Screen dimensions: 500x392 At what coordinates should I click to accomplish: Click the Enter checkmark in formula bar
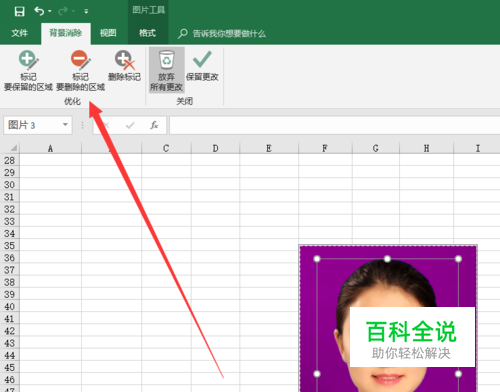tap(130, 125)
